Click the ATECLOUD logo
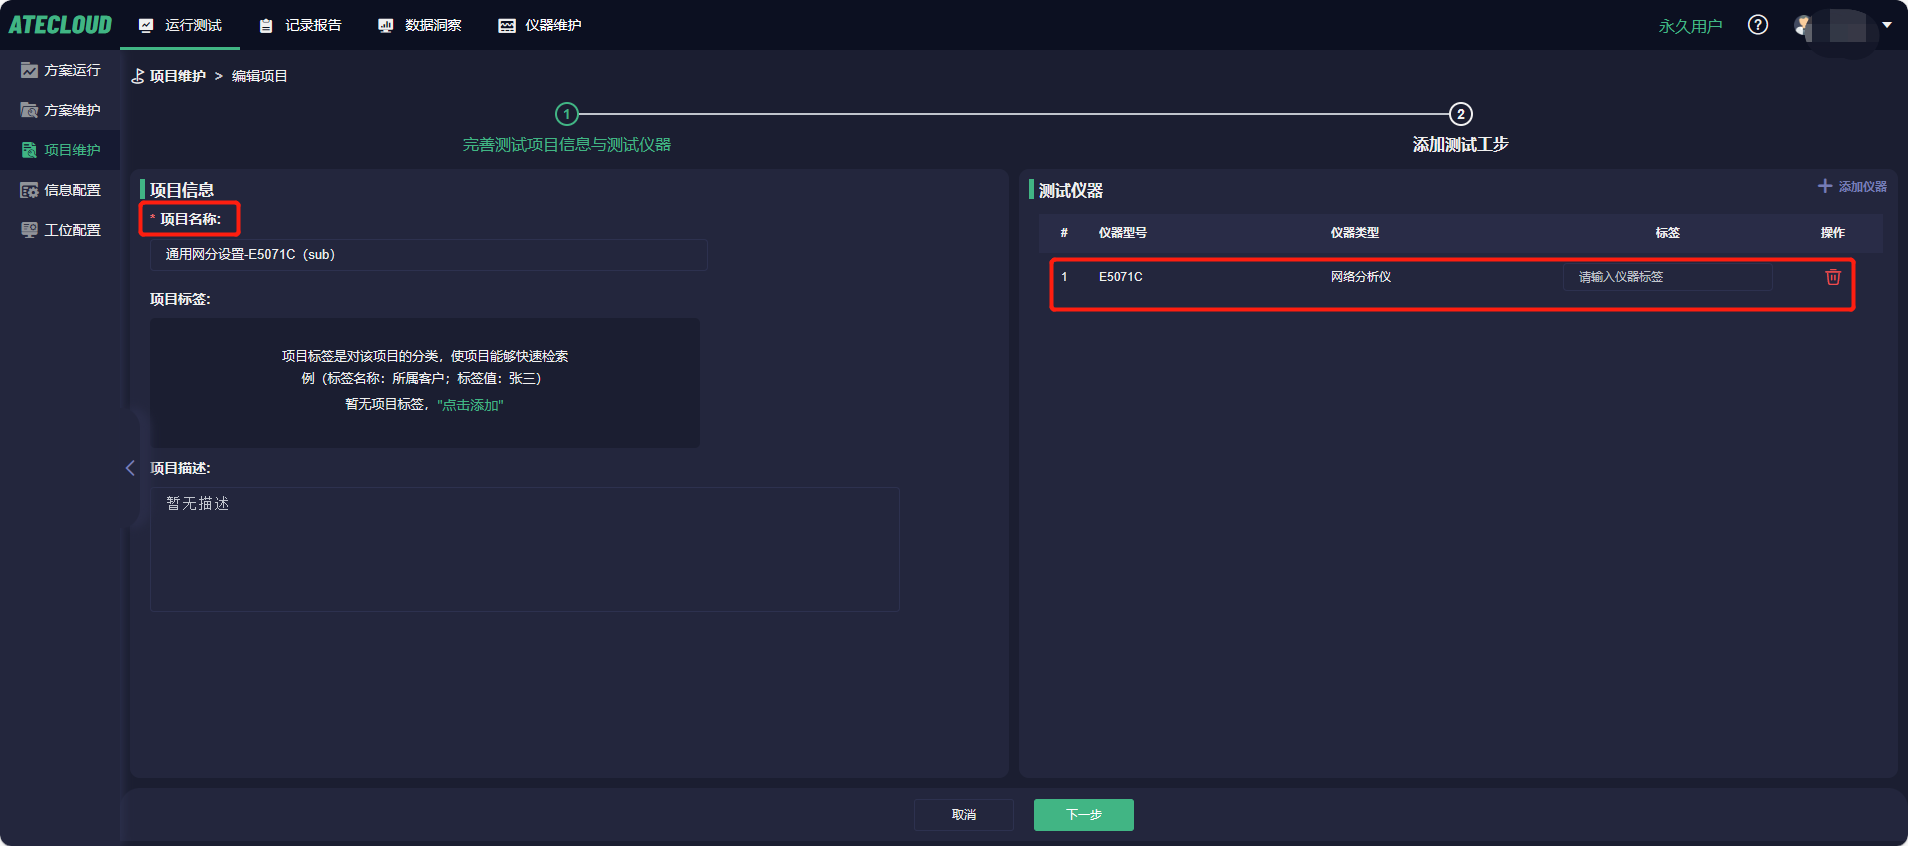 click(60, 25)
